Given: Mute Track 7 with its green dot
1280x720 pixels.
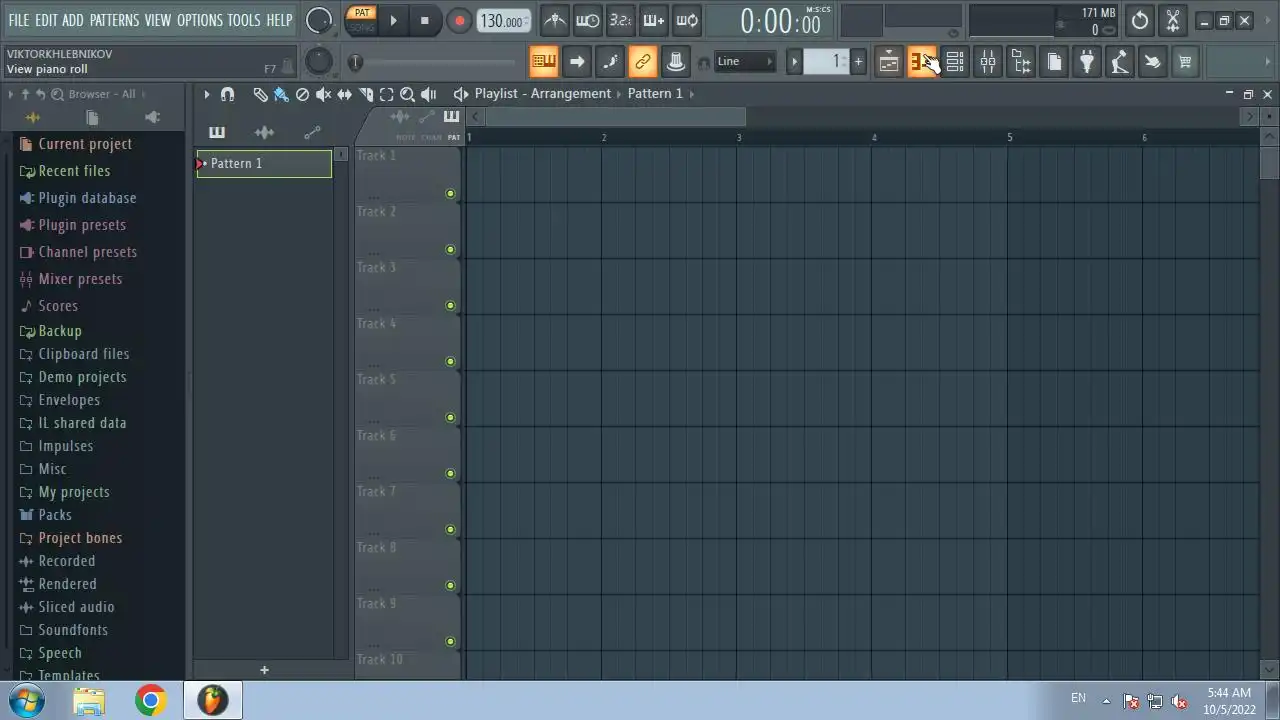Looking at the screenshot, I should pyautogui.click(x=450, y=529).
